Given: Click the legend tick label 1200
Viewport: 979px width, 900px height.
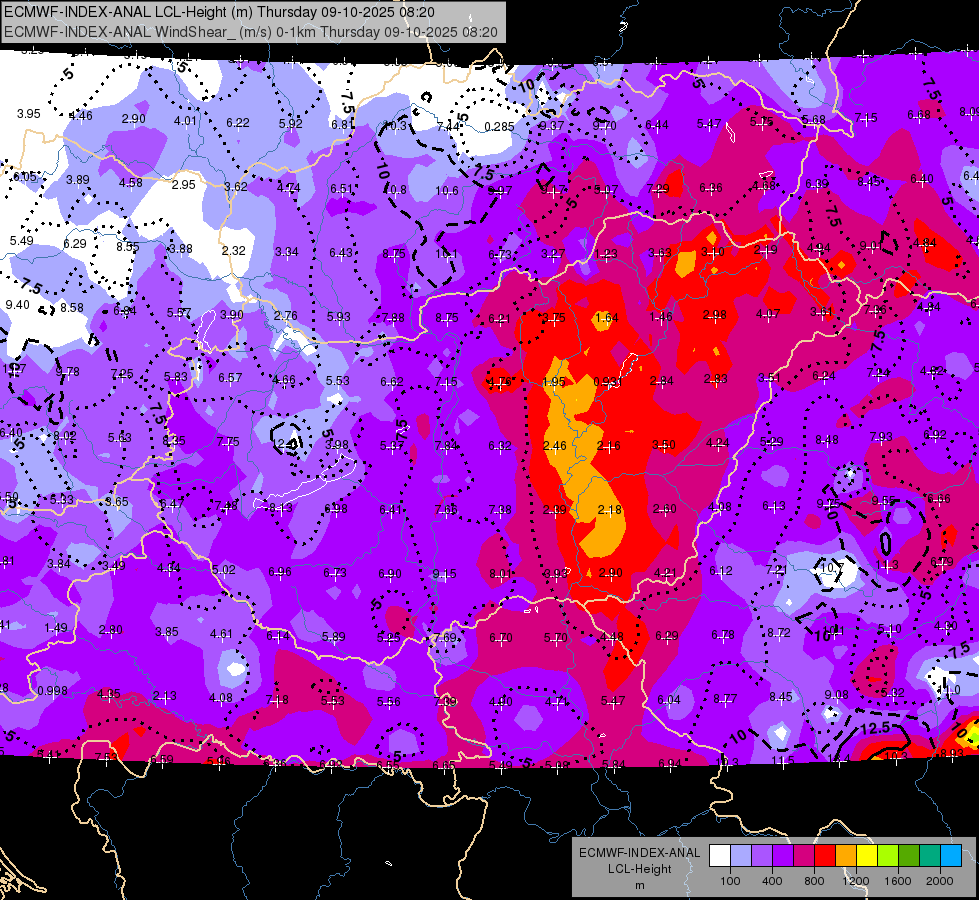Looking at the screenshot, I should [856, 881].
